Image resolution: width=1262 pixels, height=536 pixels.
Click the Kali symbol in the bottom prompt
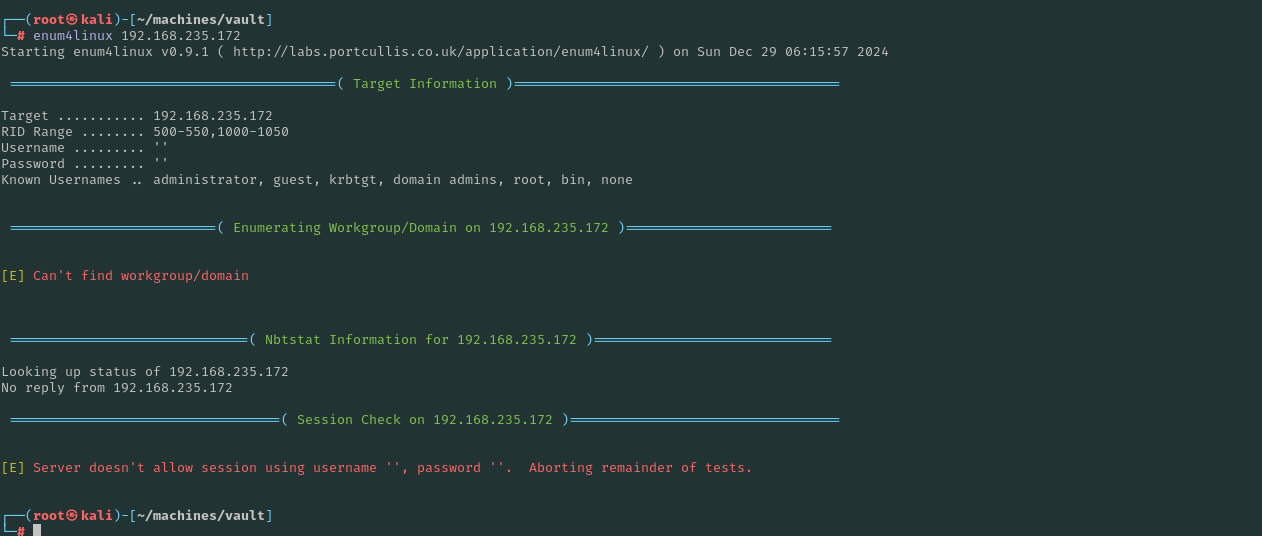point(72,516)
